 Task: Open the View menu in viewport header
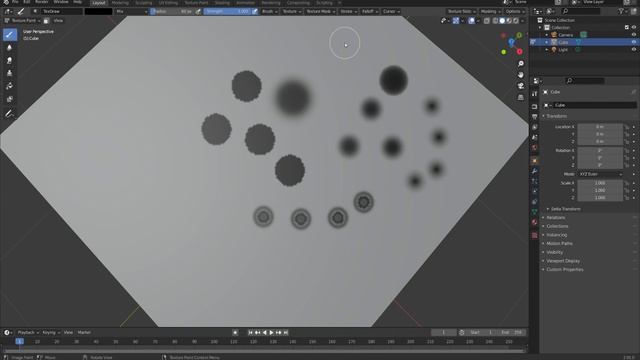tap(58, 20)
